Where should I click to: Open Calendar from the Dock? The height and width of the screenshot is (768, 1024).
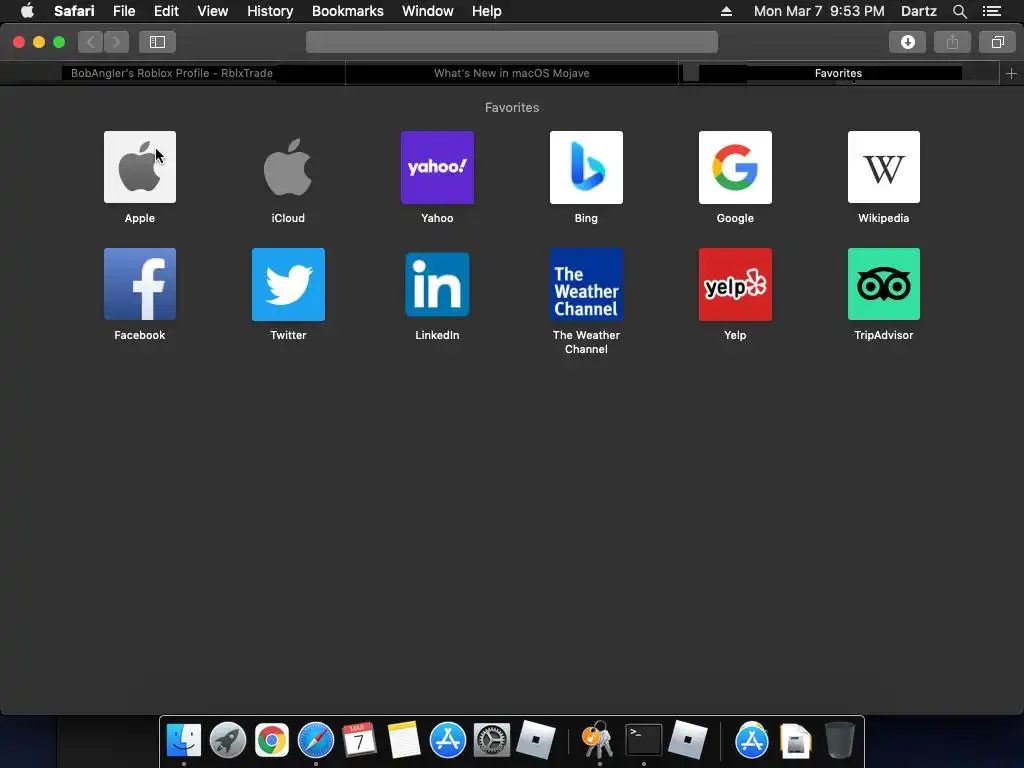(x=359, y=740)
